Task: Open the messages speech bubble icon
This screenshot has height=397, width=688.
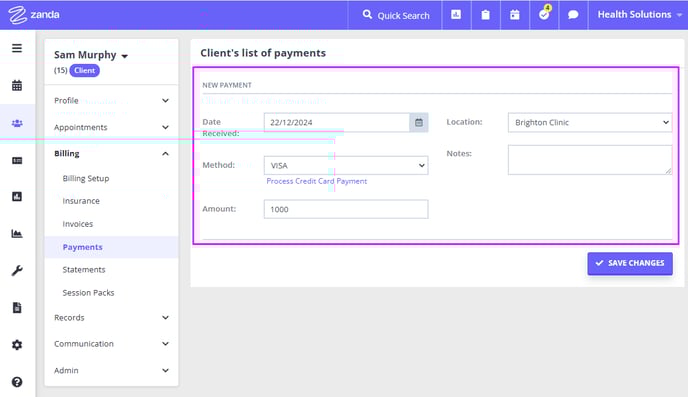Action: [x=573, y=14]
